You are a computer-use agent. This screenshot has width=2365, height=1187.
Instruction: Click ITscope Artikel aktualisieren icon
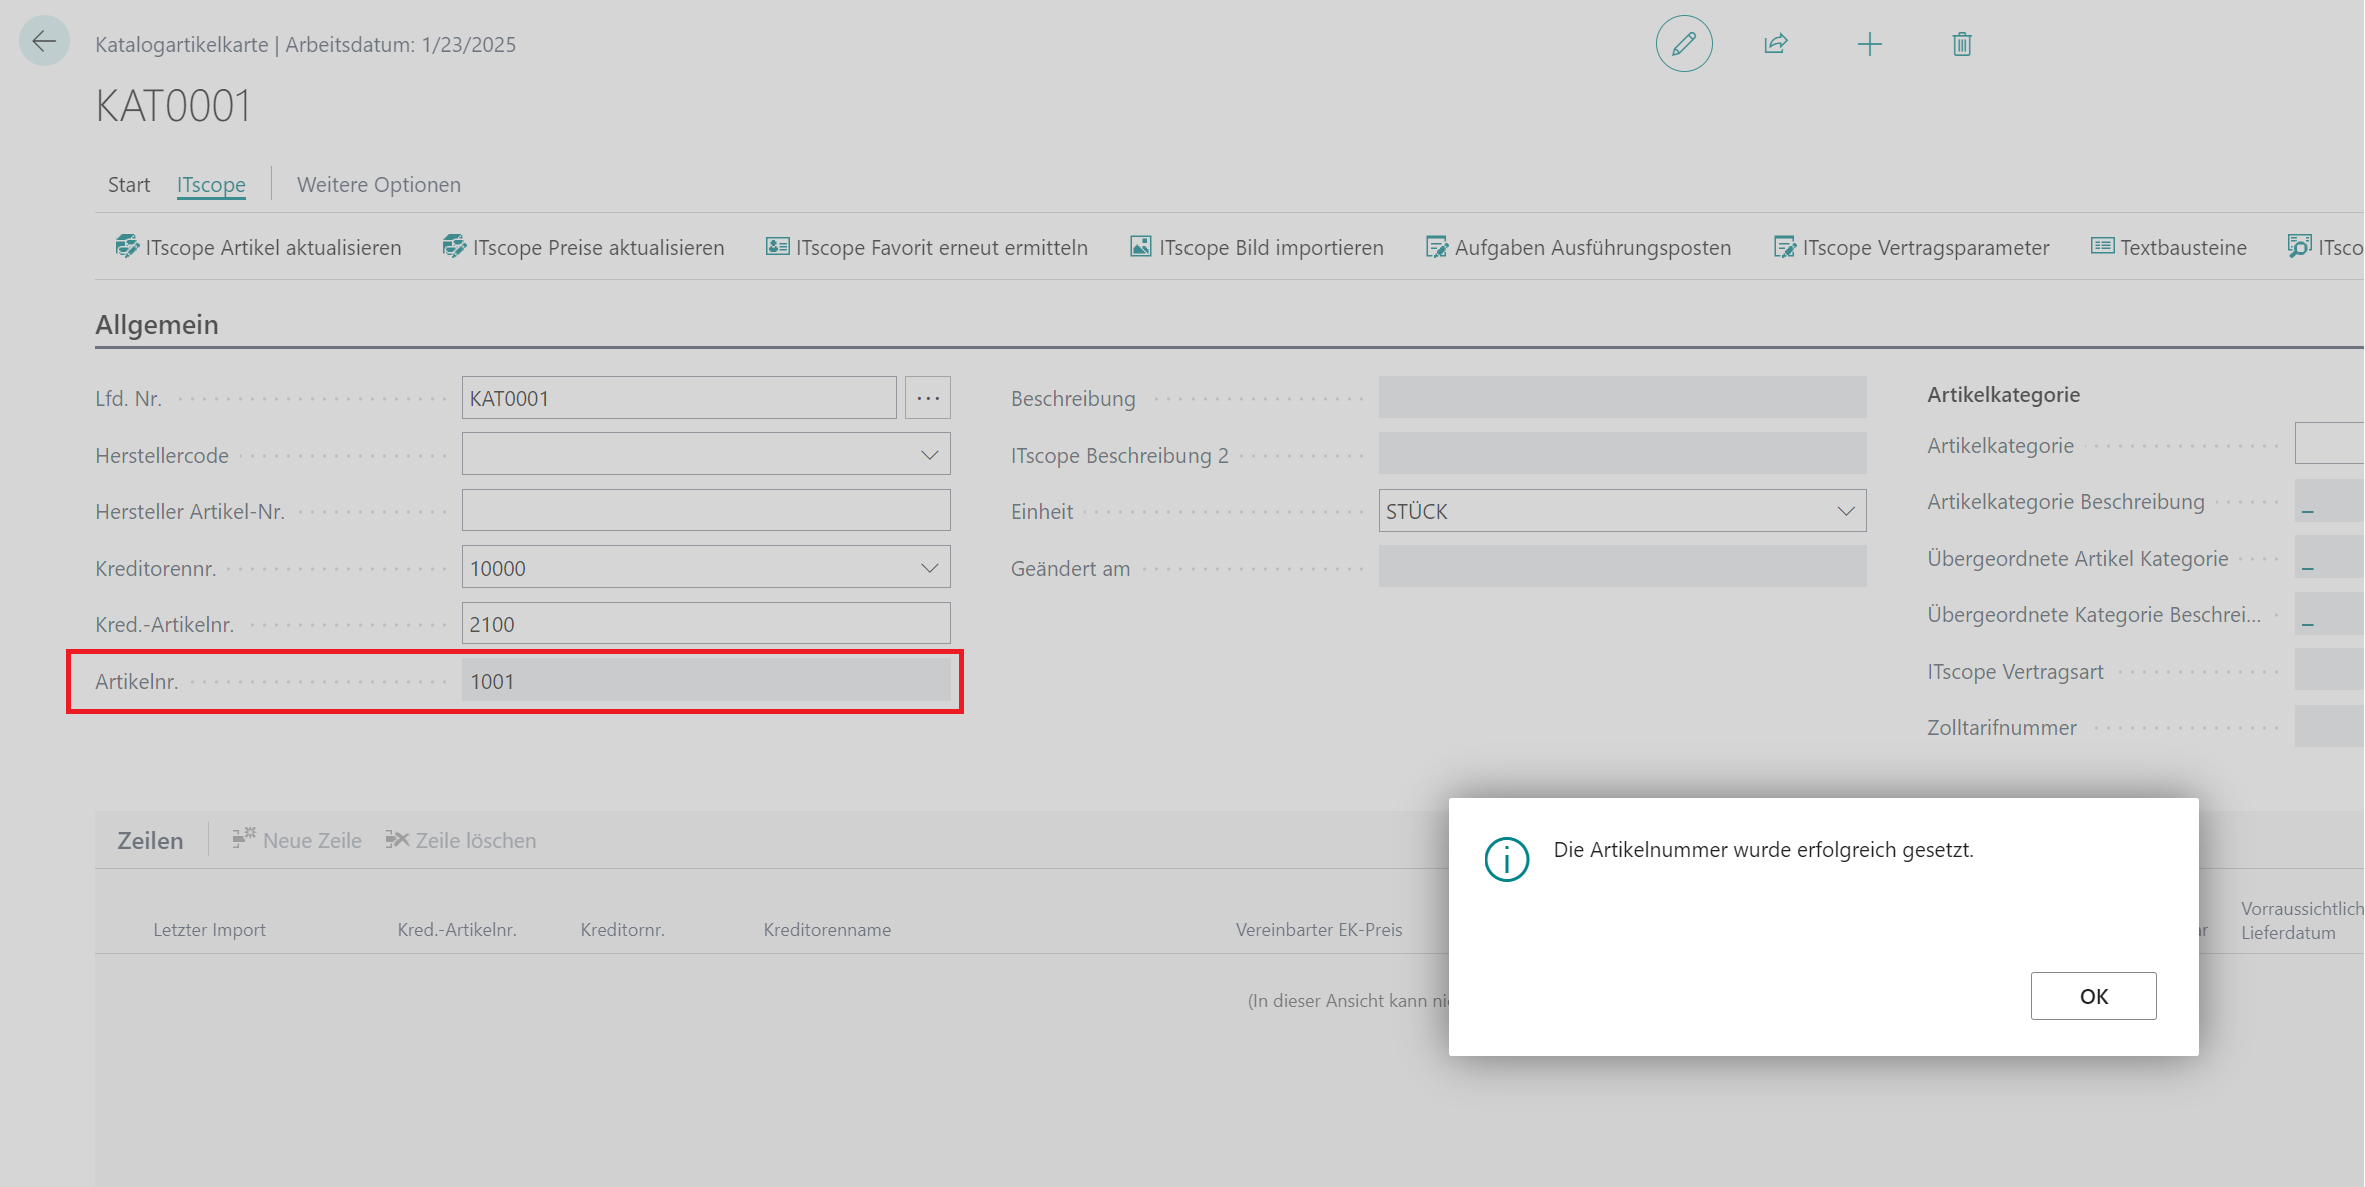[x=127, y=247]
